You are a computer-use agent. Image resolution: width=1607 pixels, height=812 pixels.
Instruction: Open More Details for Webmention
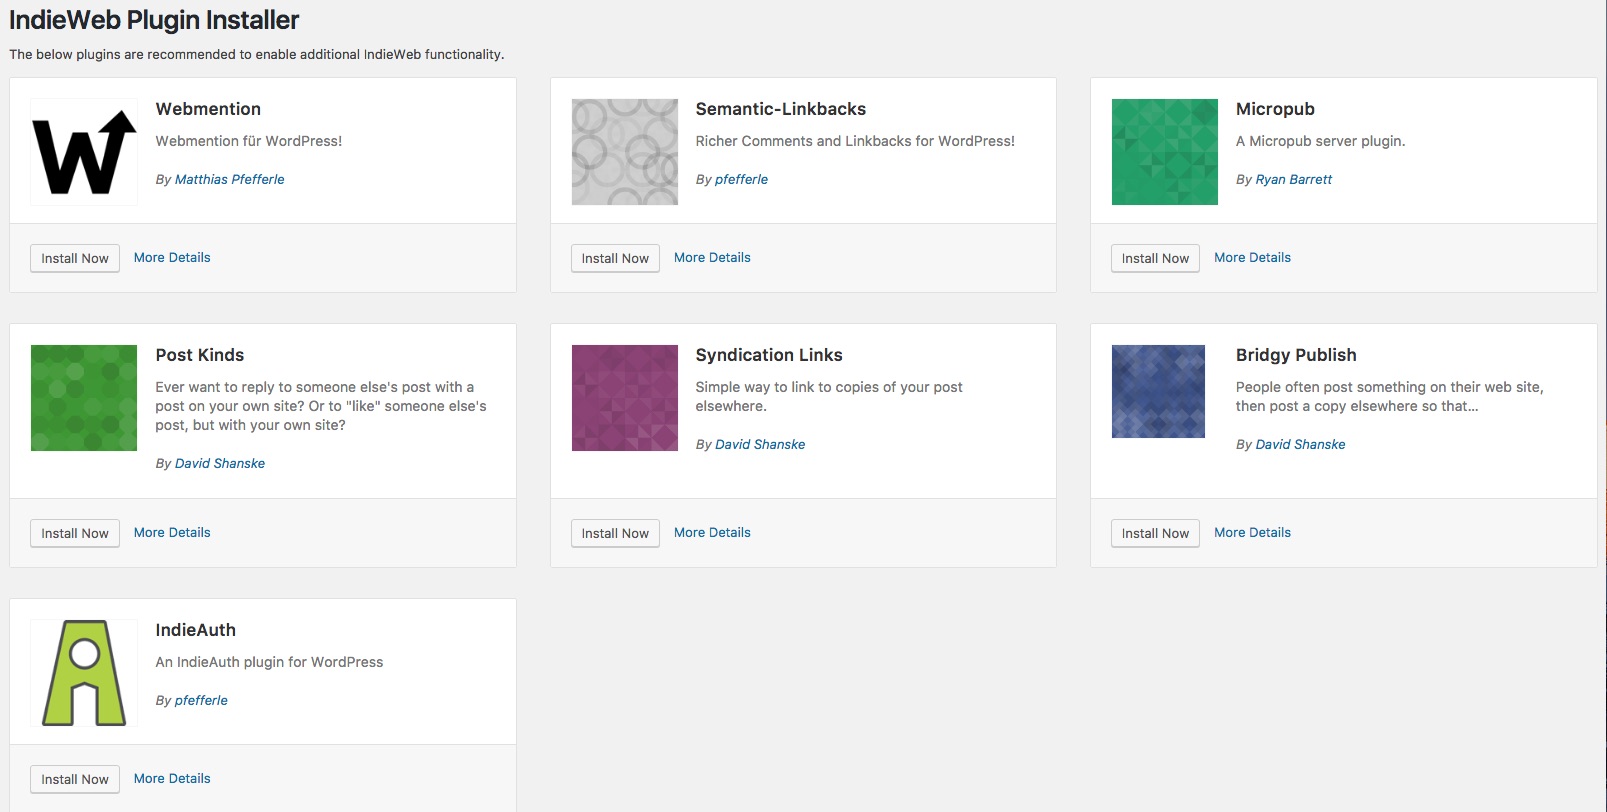pyautogui.click(x=172, y=257)
